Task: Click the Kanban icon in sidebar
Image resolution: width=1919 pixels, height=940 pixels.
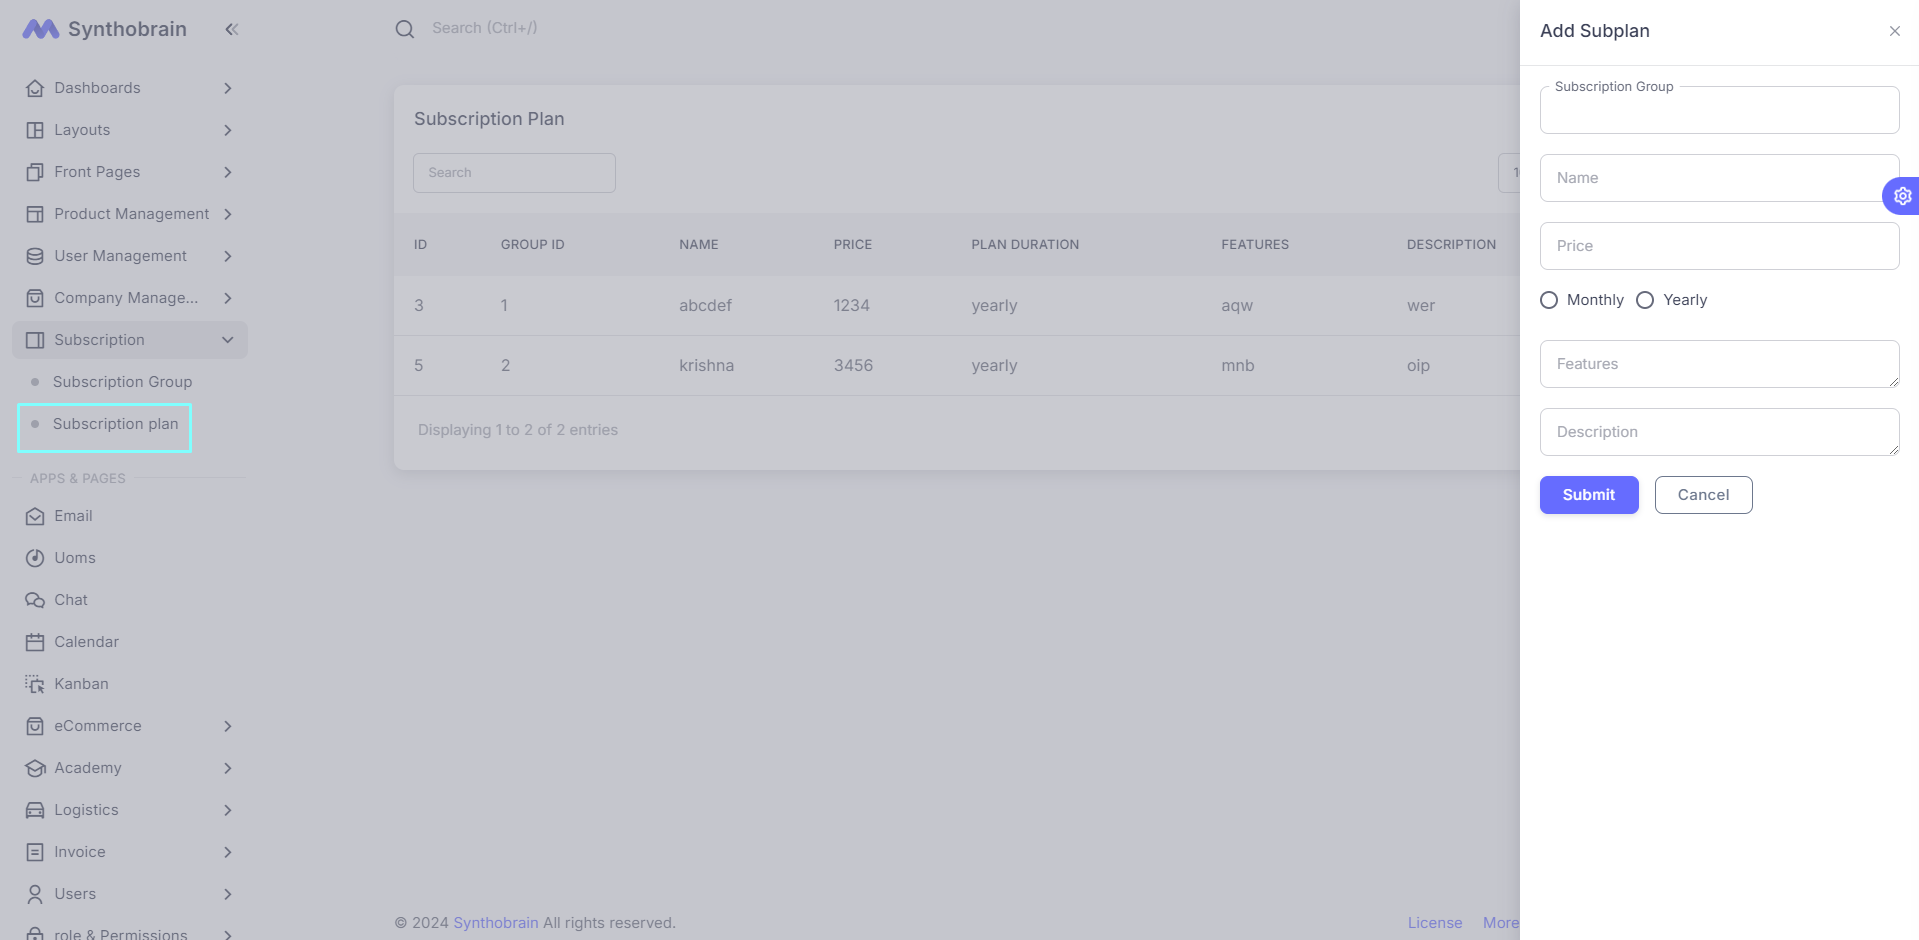Action: click(x=35, y=684)
